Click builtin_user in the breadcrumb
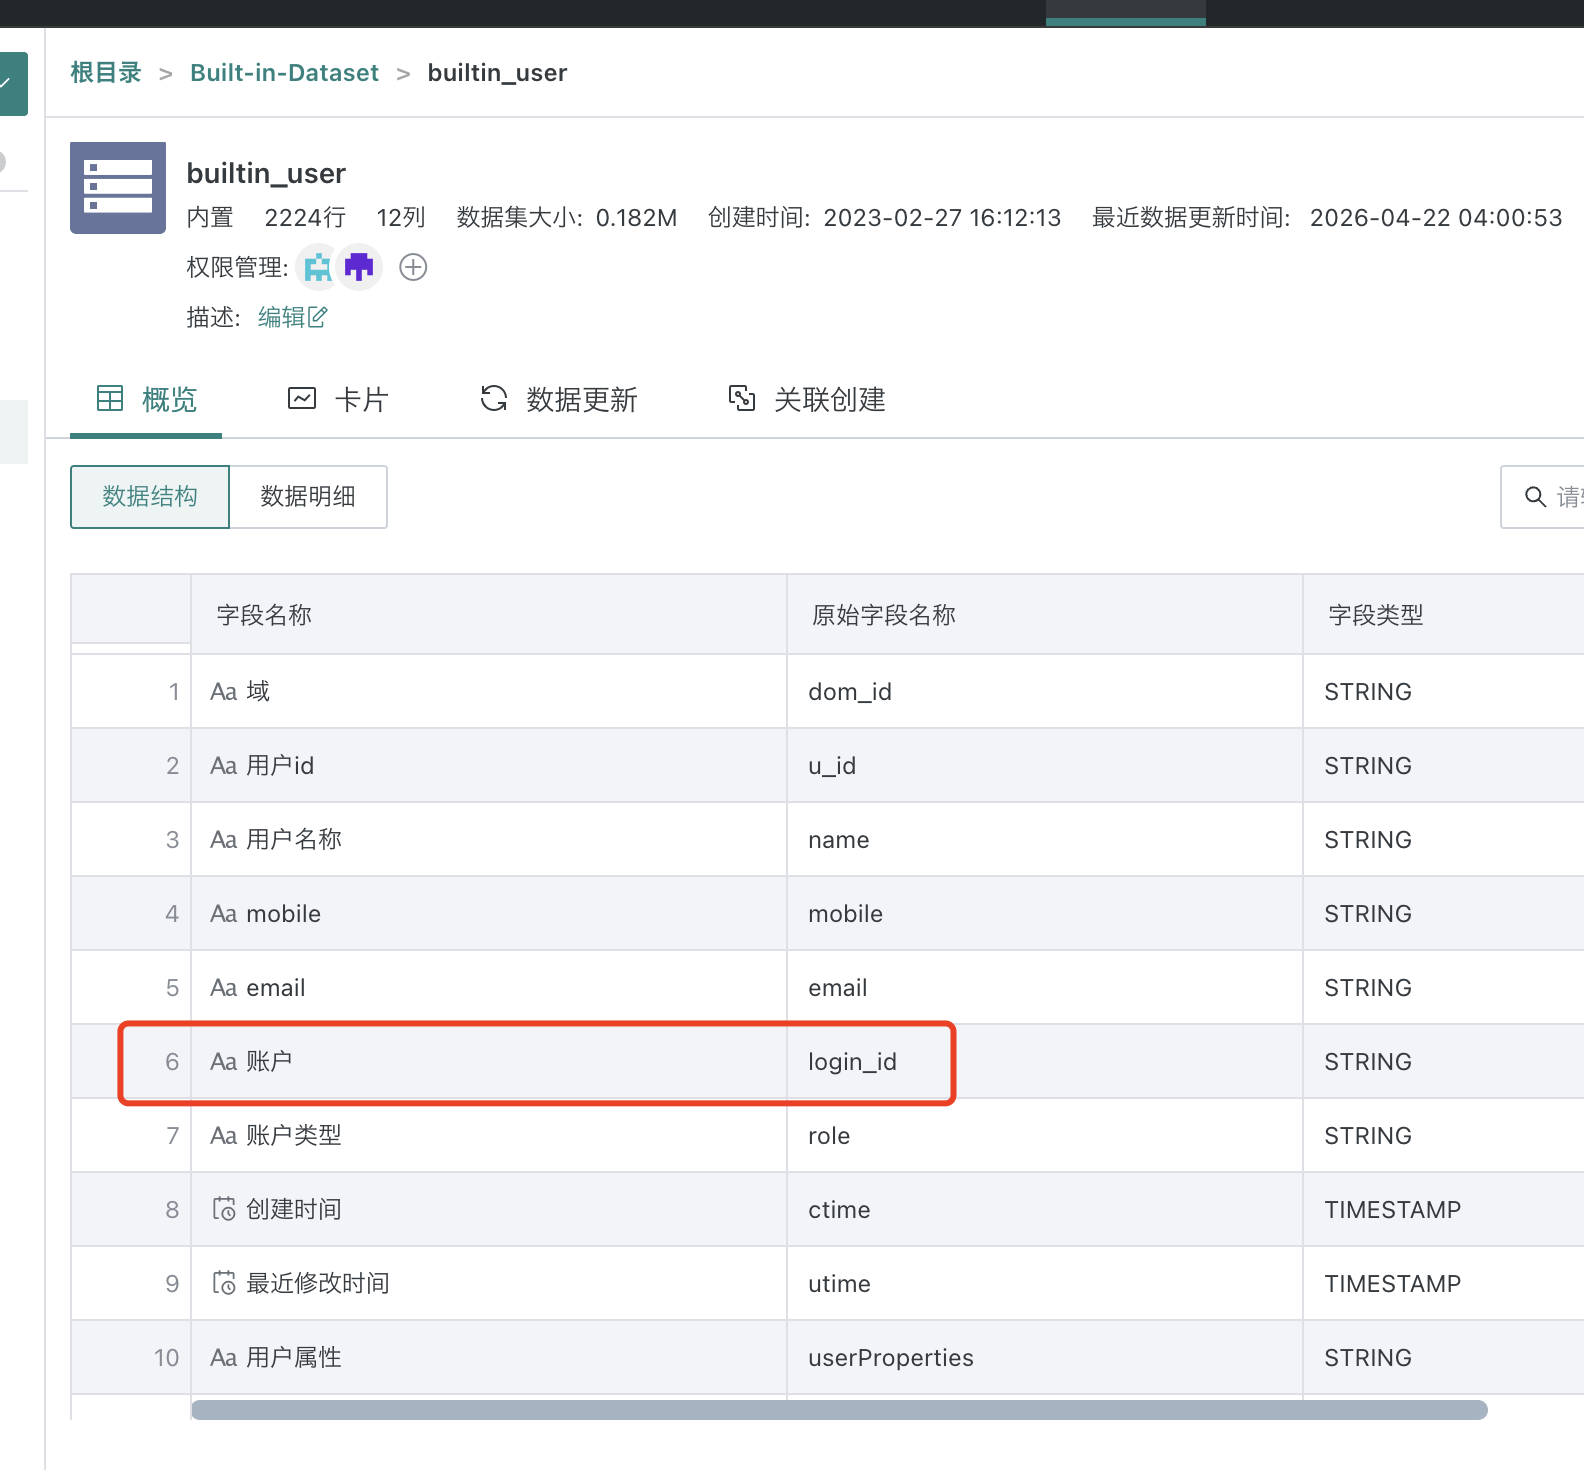 (x=497, y=73)
